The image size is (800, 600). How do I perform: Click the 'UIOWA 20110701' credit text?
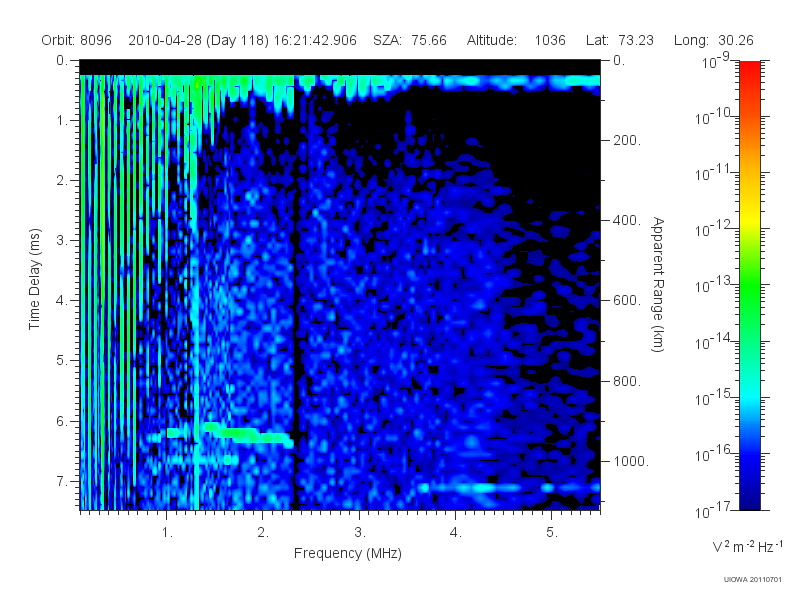[x=753, y=580]
